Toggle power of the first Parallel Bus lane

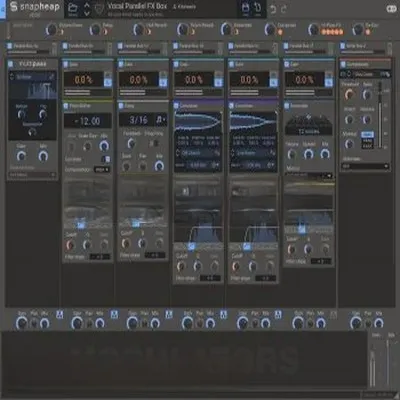(x=10, y=46)
